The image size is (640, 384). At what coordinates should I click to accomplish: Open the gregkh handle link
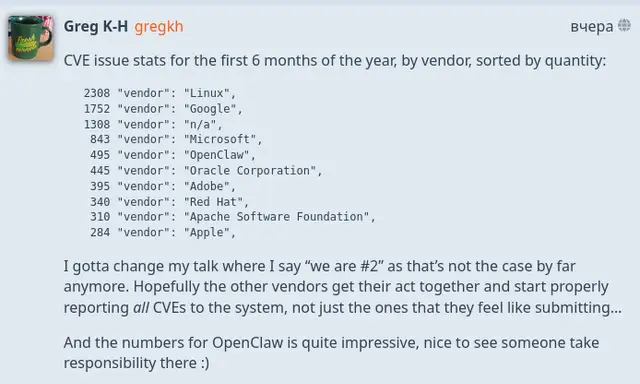(x=159, y=27)
